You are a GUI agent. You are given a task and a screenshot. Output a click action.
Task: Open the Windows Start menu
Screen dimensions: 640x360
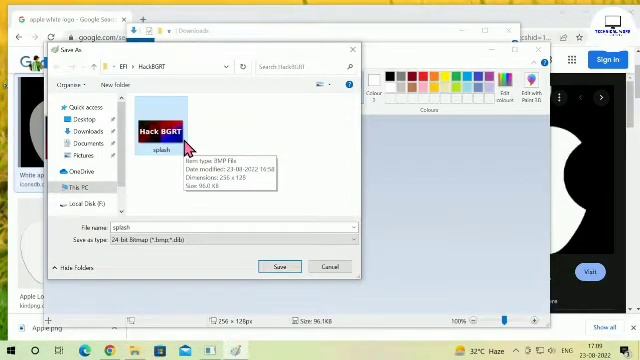11,351
